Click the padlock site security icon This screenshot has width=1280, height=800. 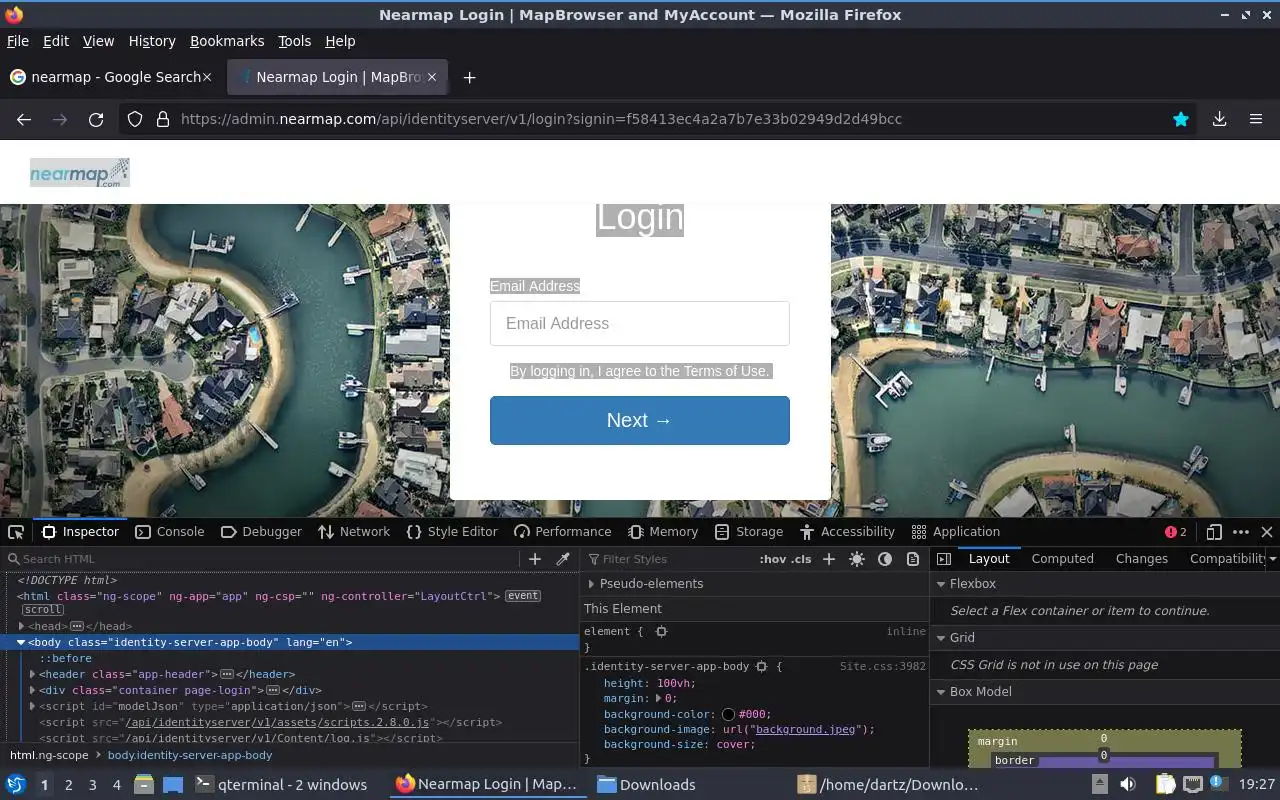point(163,119)
